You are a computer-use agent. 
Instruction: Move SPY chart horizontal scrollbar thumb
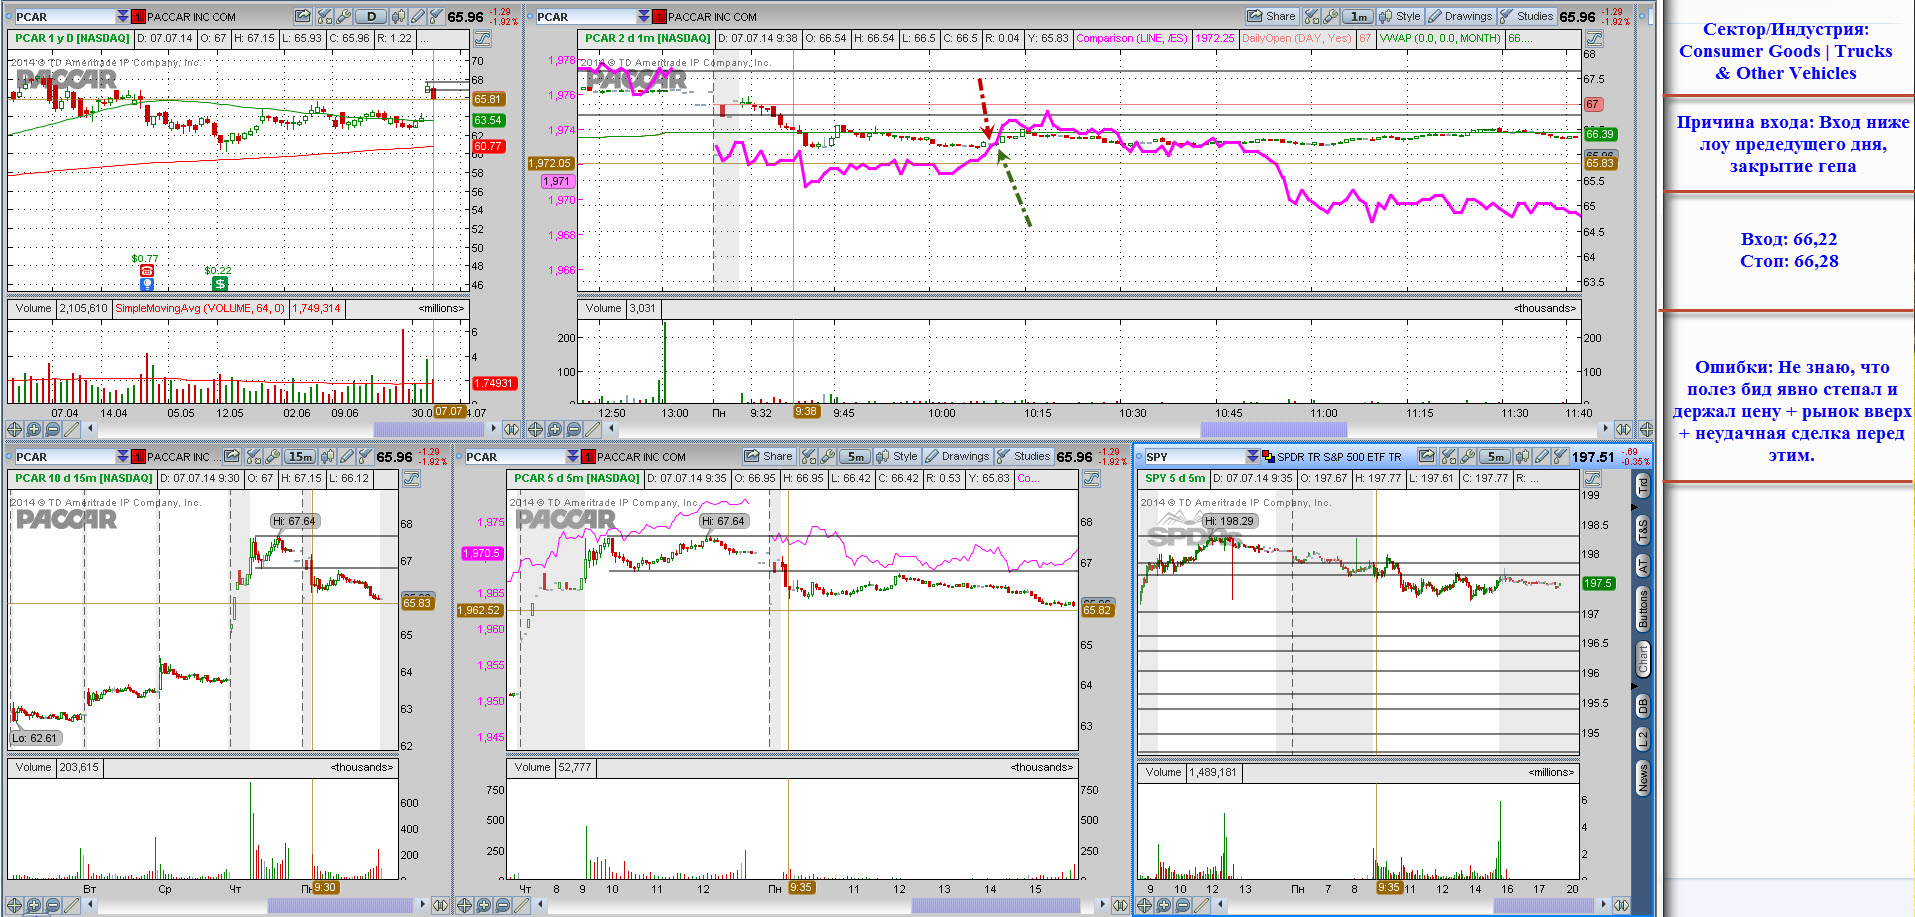point(1543,905)
